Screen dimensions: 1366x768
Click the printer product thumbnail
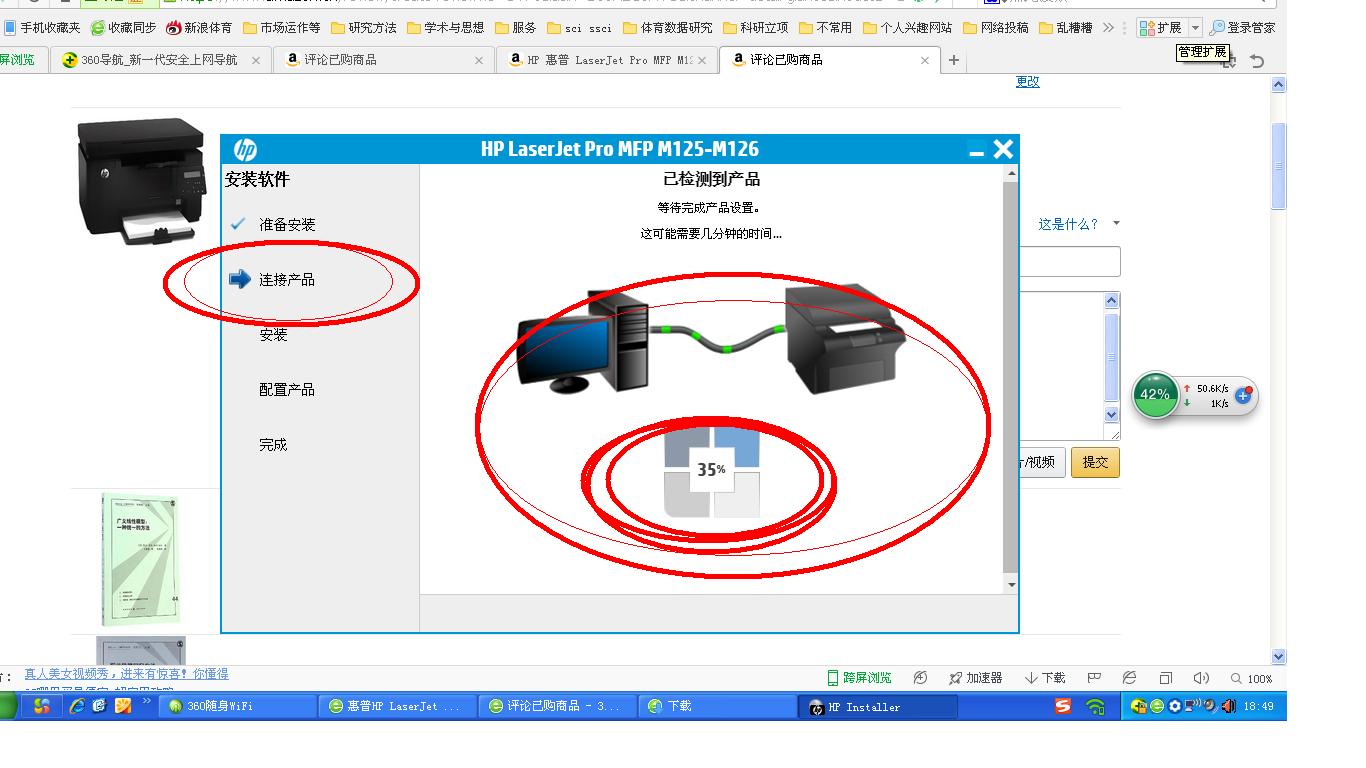[141, 181]
